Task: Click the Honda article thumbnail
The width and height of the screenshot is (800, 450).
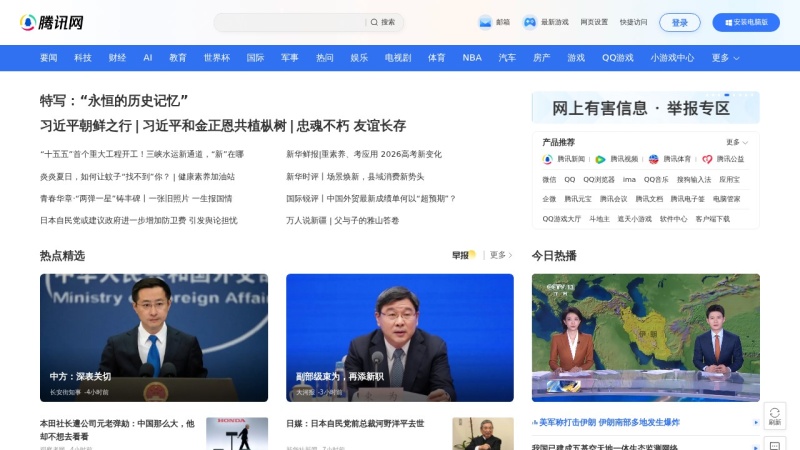Action: click(237, 434)
